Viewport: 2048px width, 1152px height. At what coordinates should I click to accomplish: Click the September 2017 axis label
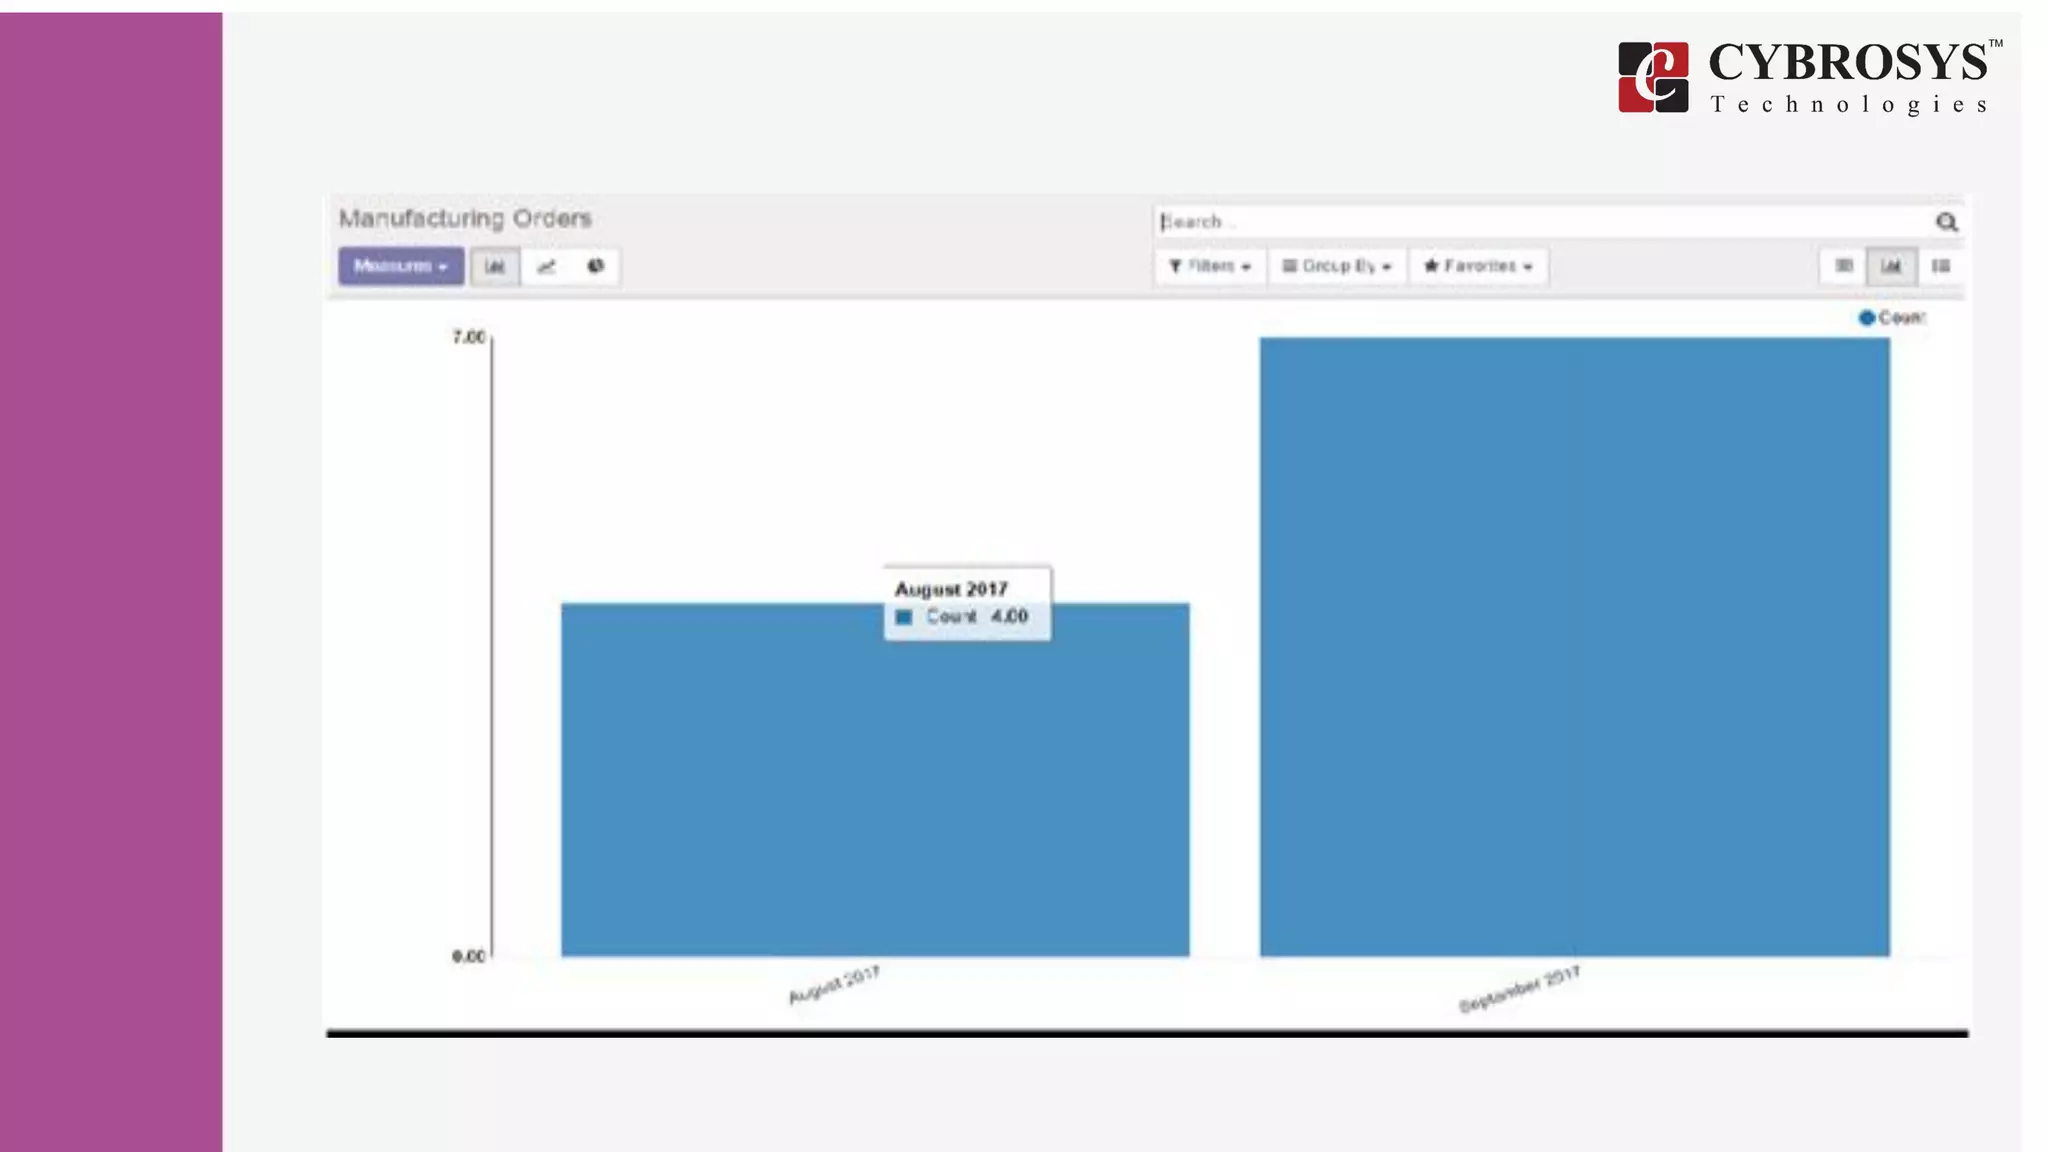tap(1519, 989)
